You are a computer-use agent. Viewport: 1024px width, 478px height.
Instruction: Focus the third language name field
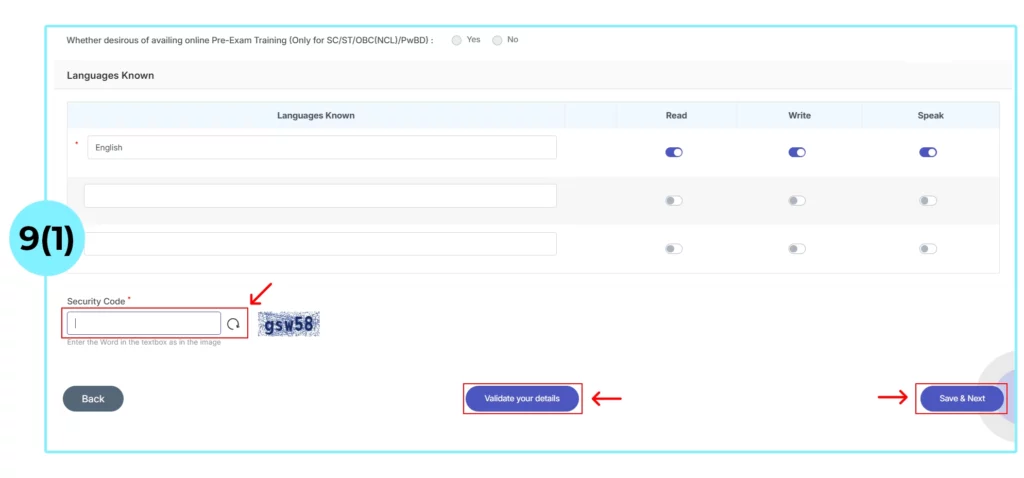320,244
